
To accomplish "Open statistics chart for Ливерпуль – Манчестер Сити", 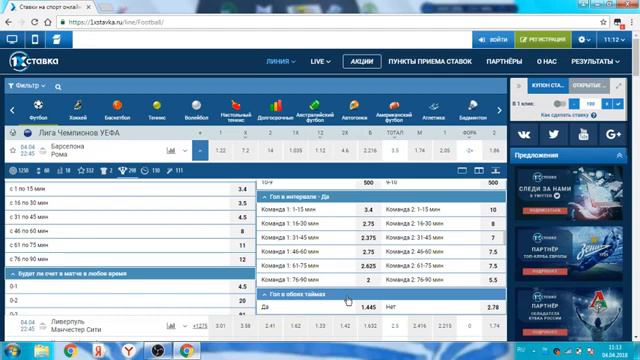I will [171, 326].
